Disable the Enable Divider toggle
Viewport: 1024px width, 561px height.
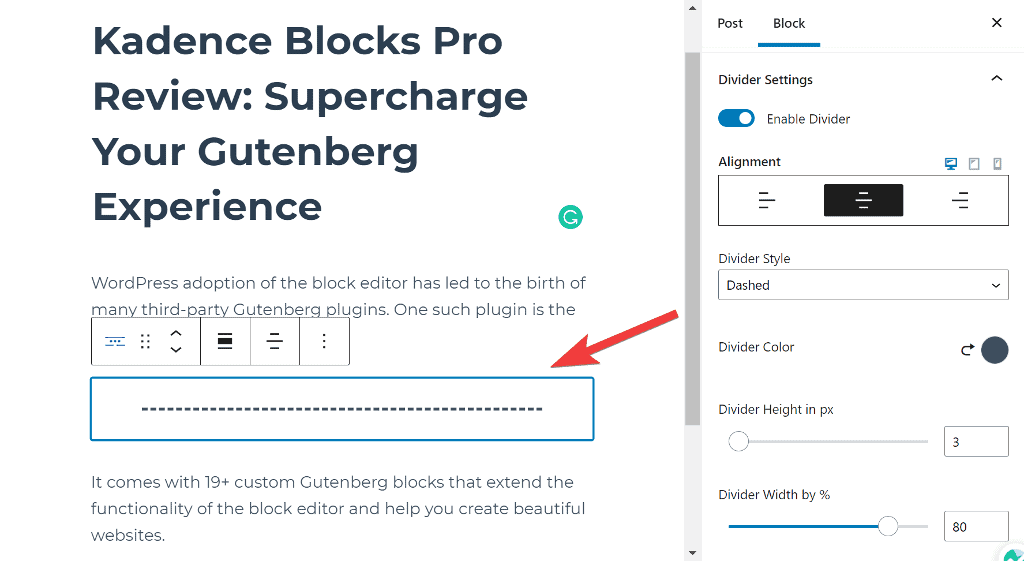tap(737, 119)
